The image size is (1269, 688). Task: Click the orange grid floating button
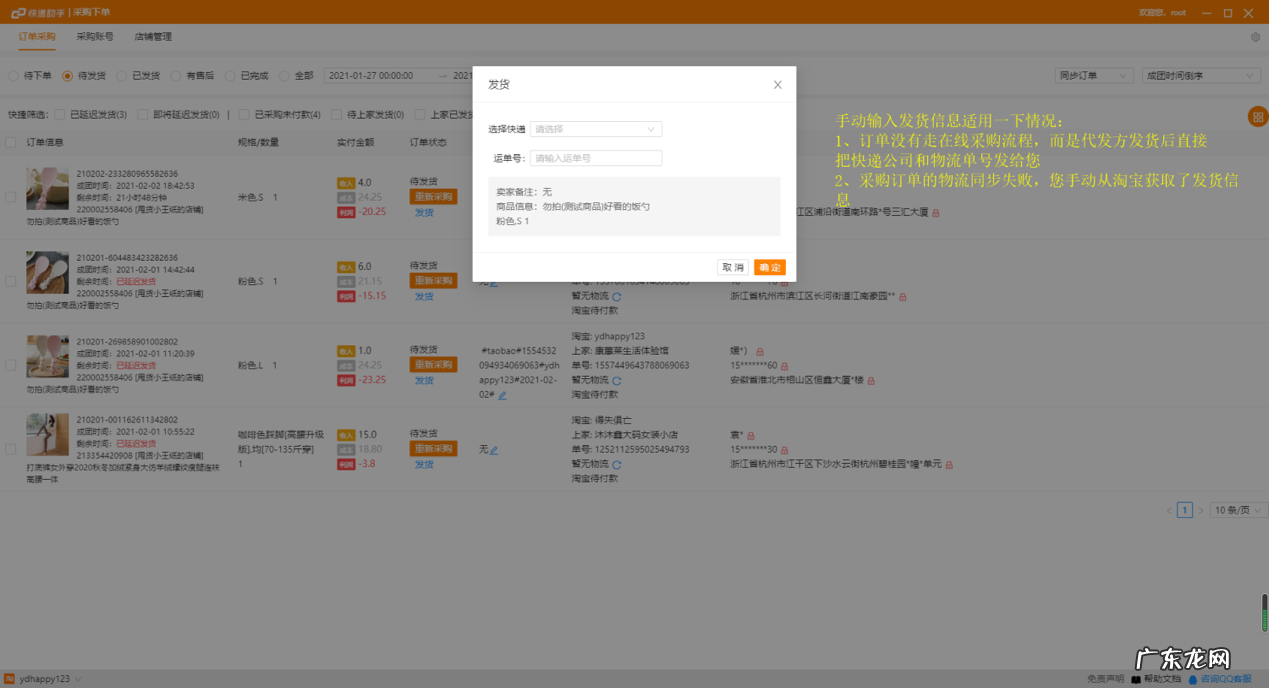click(1258, 117)
